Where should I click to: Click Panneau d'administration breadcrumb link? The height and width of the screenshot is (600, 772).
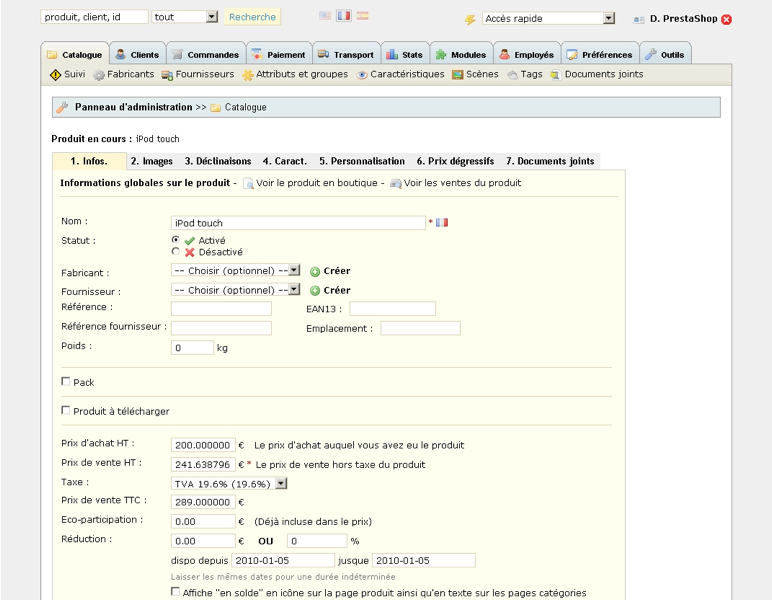(133, 107)
